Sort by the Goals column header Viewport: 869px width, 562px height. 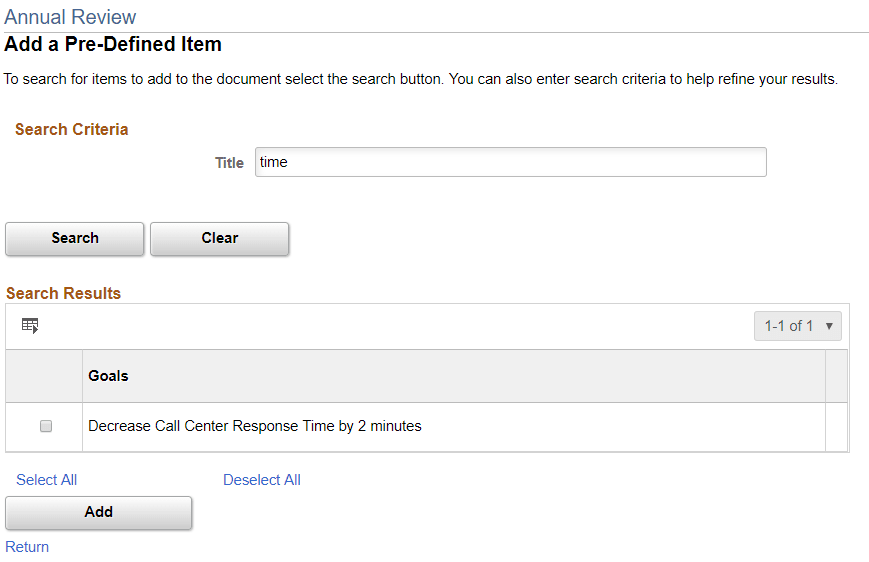tap(108, 376)
